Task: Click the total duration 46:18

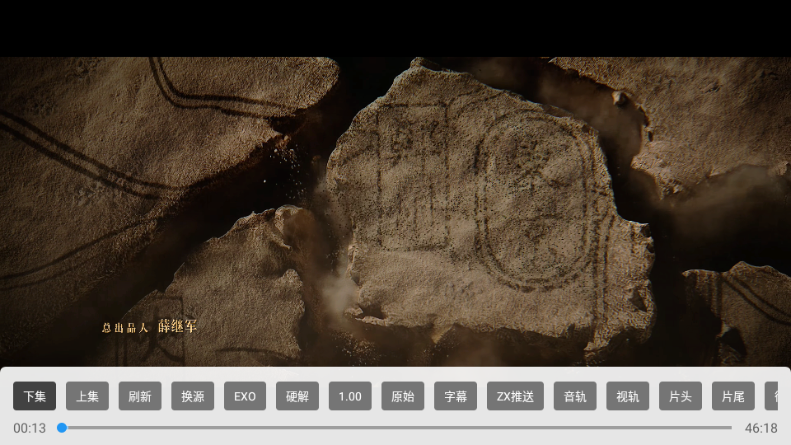Action: pyautogui.click(x=761, y=428)
